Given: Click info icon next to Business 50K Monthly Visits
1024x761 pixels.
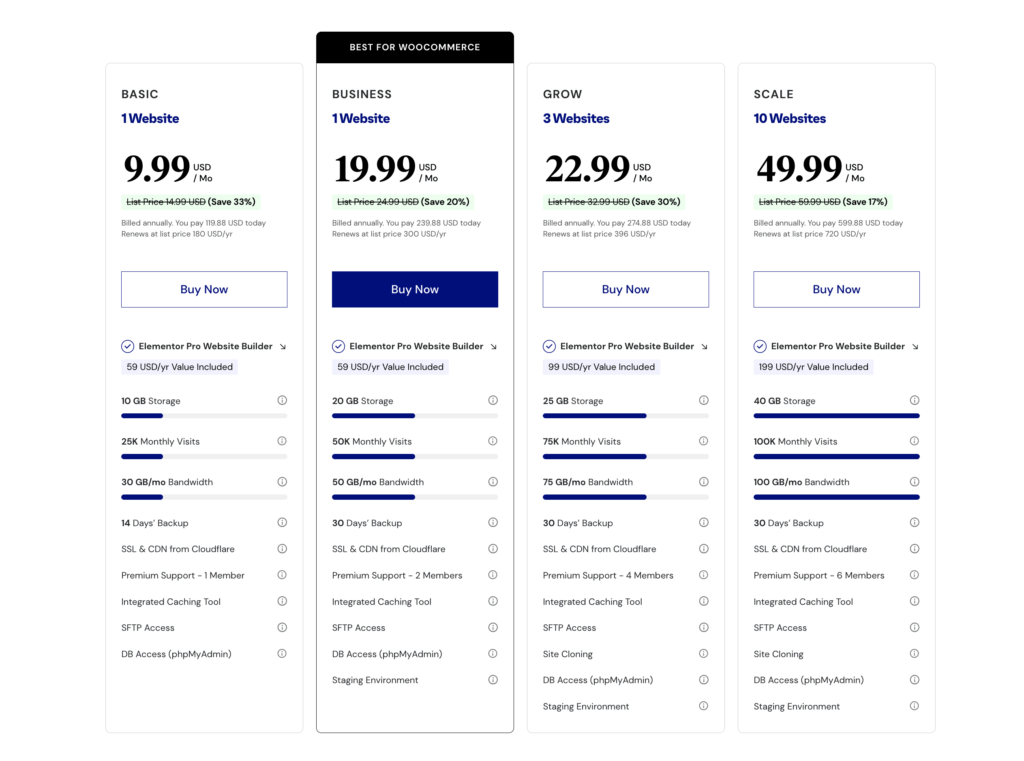Looking at the screenshot, I should coord(493,441).
